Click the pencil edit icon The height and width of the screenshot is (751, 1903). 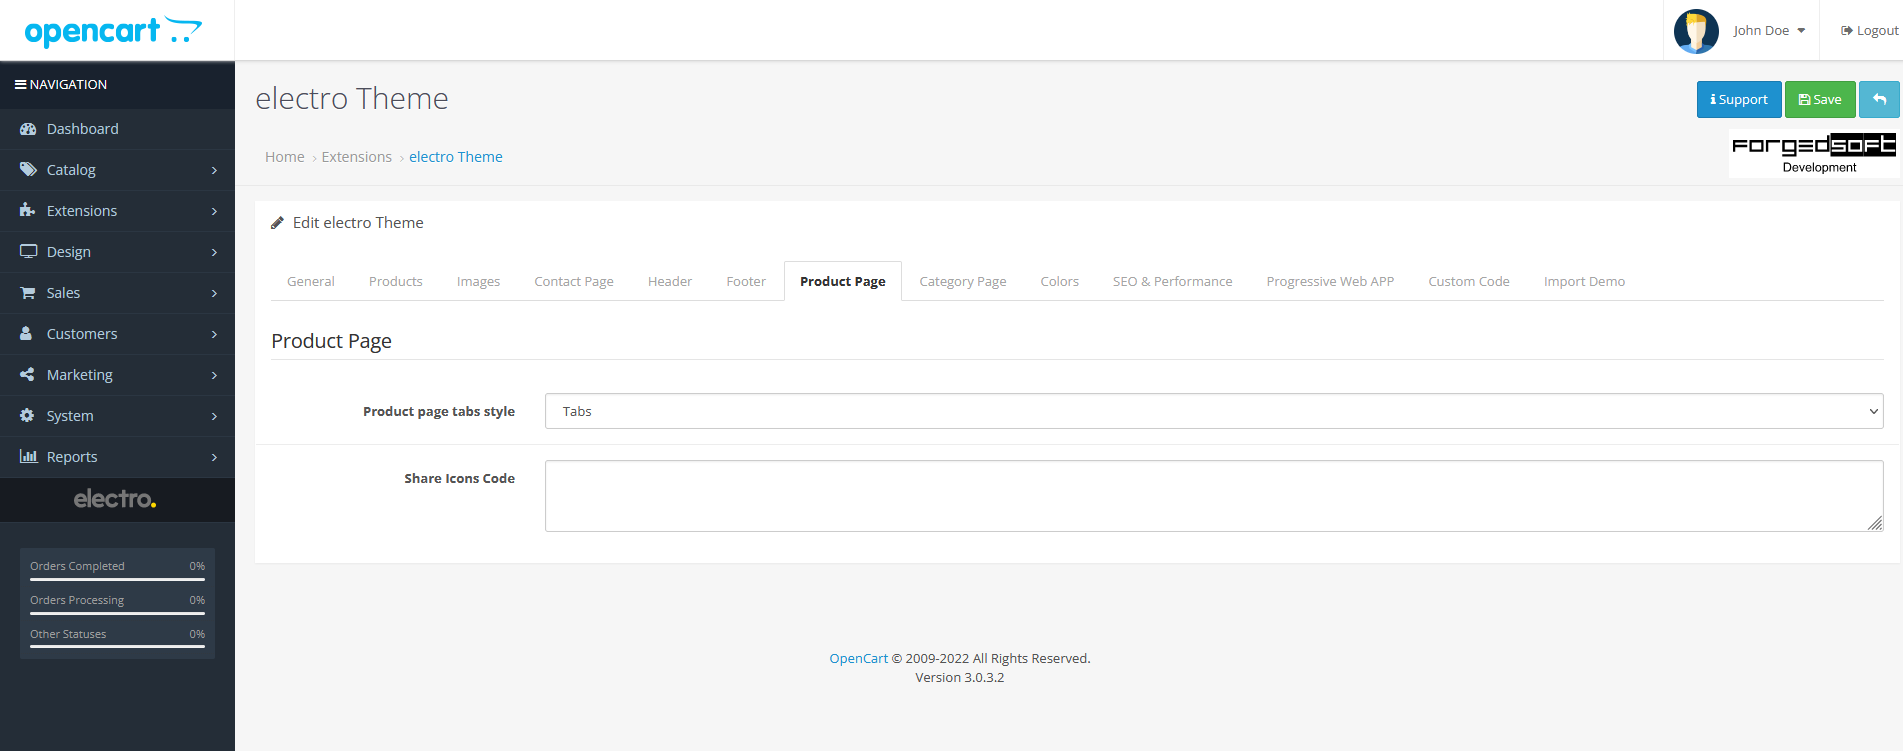coord(277,223)
